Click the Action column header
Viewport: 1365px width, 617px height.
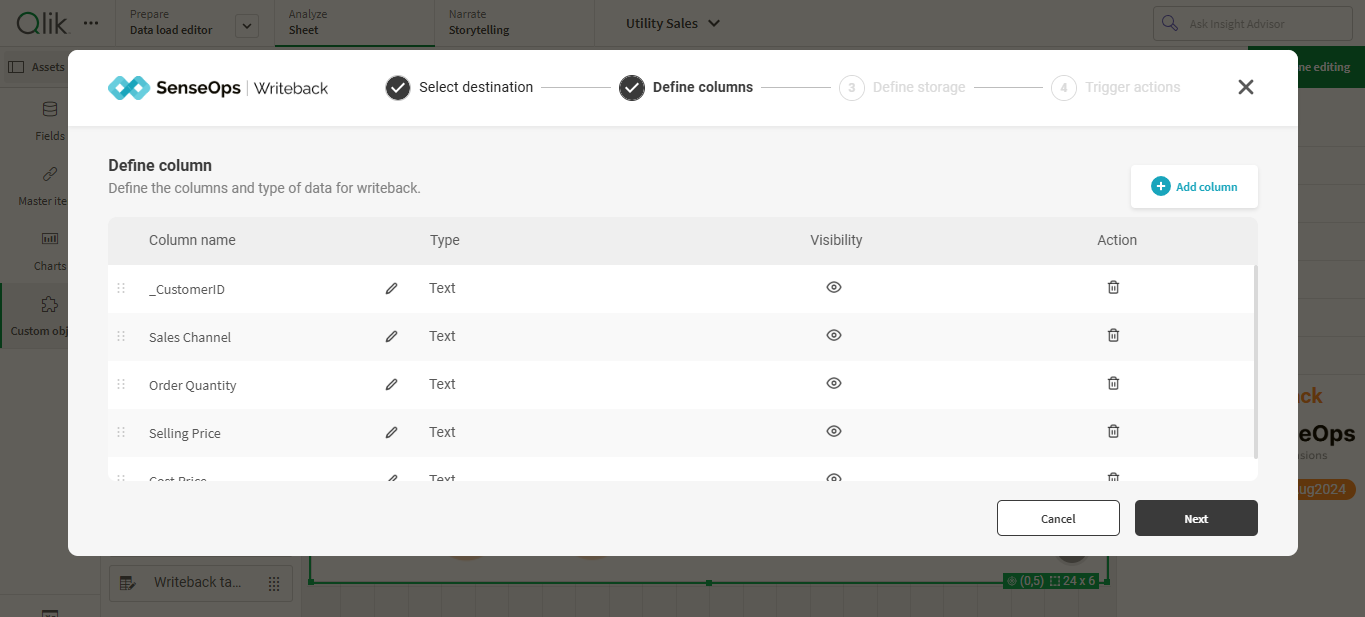point(1117,240)
